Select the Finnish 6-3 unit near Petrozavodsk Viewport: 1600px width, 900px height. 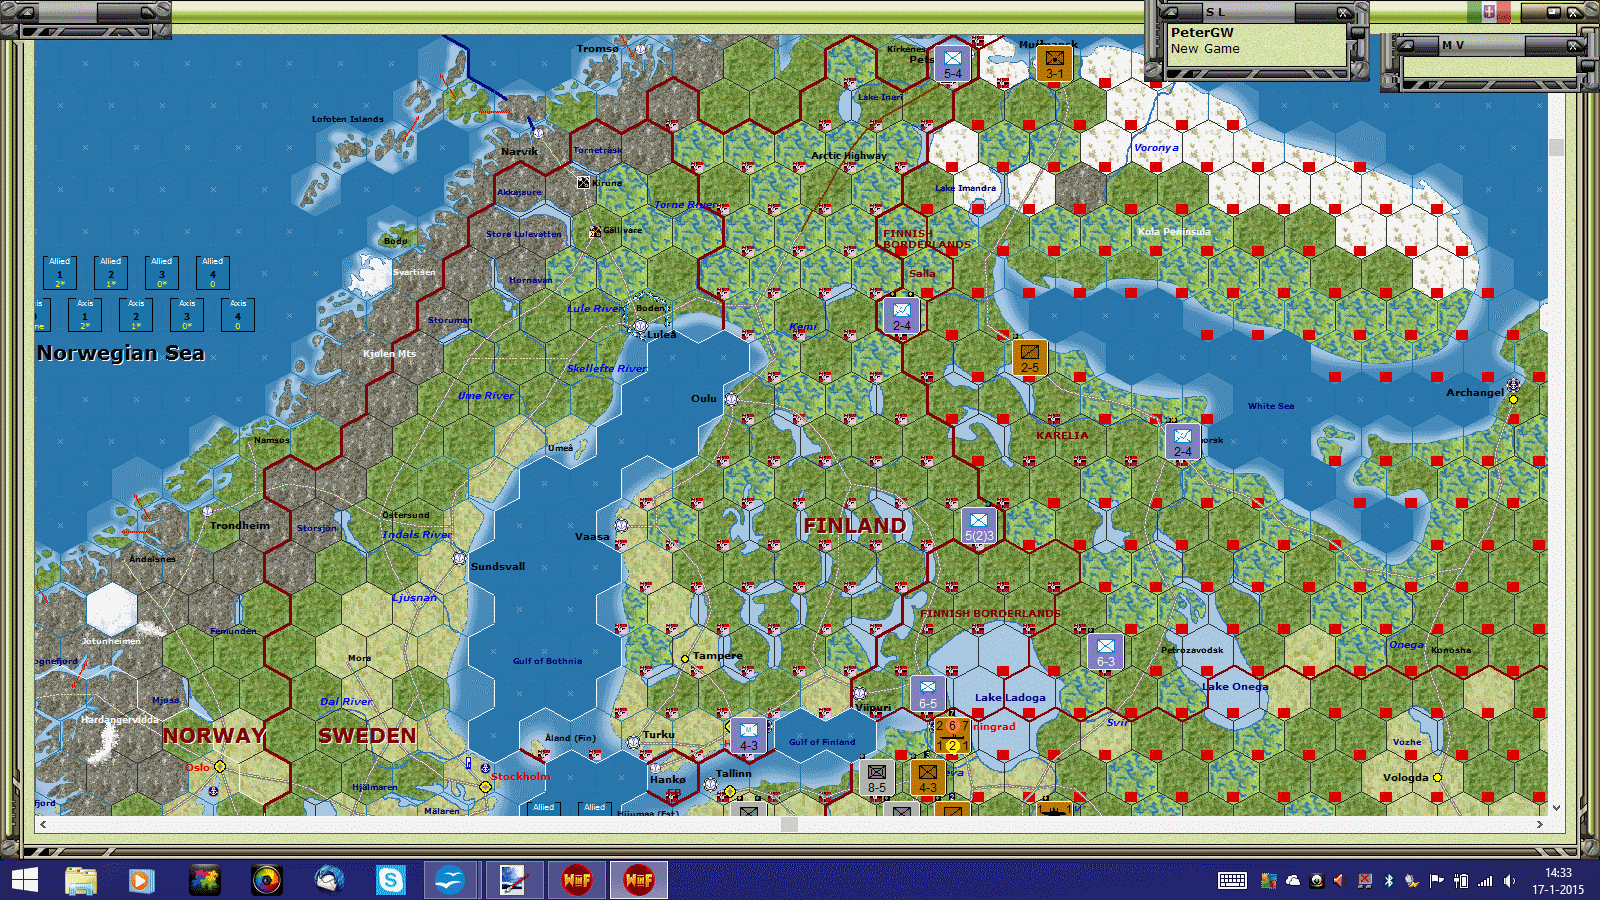(1105, 651)
